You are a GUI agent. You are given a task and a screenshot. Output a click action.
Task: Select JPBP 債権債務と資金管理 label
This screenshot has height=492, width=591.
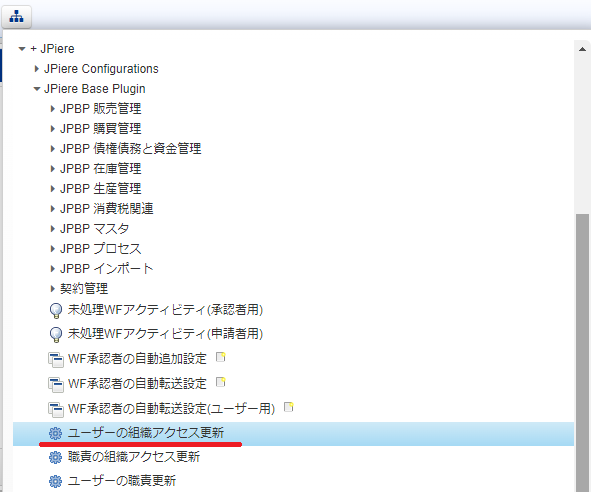(130, 149)
